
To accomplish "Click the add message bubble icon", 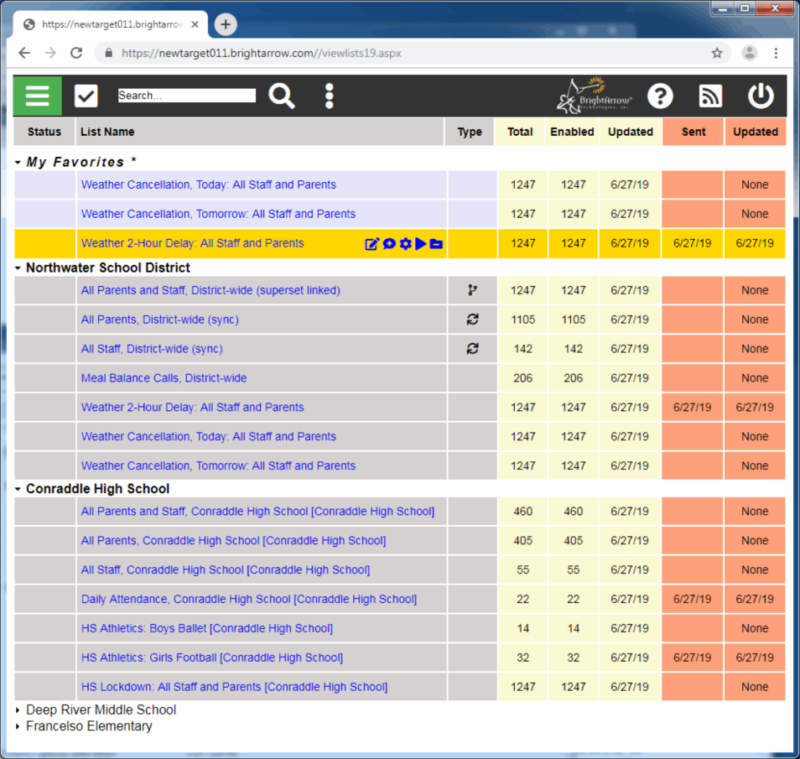I will [389, 244].
